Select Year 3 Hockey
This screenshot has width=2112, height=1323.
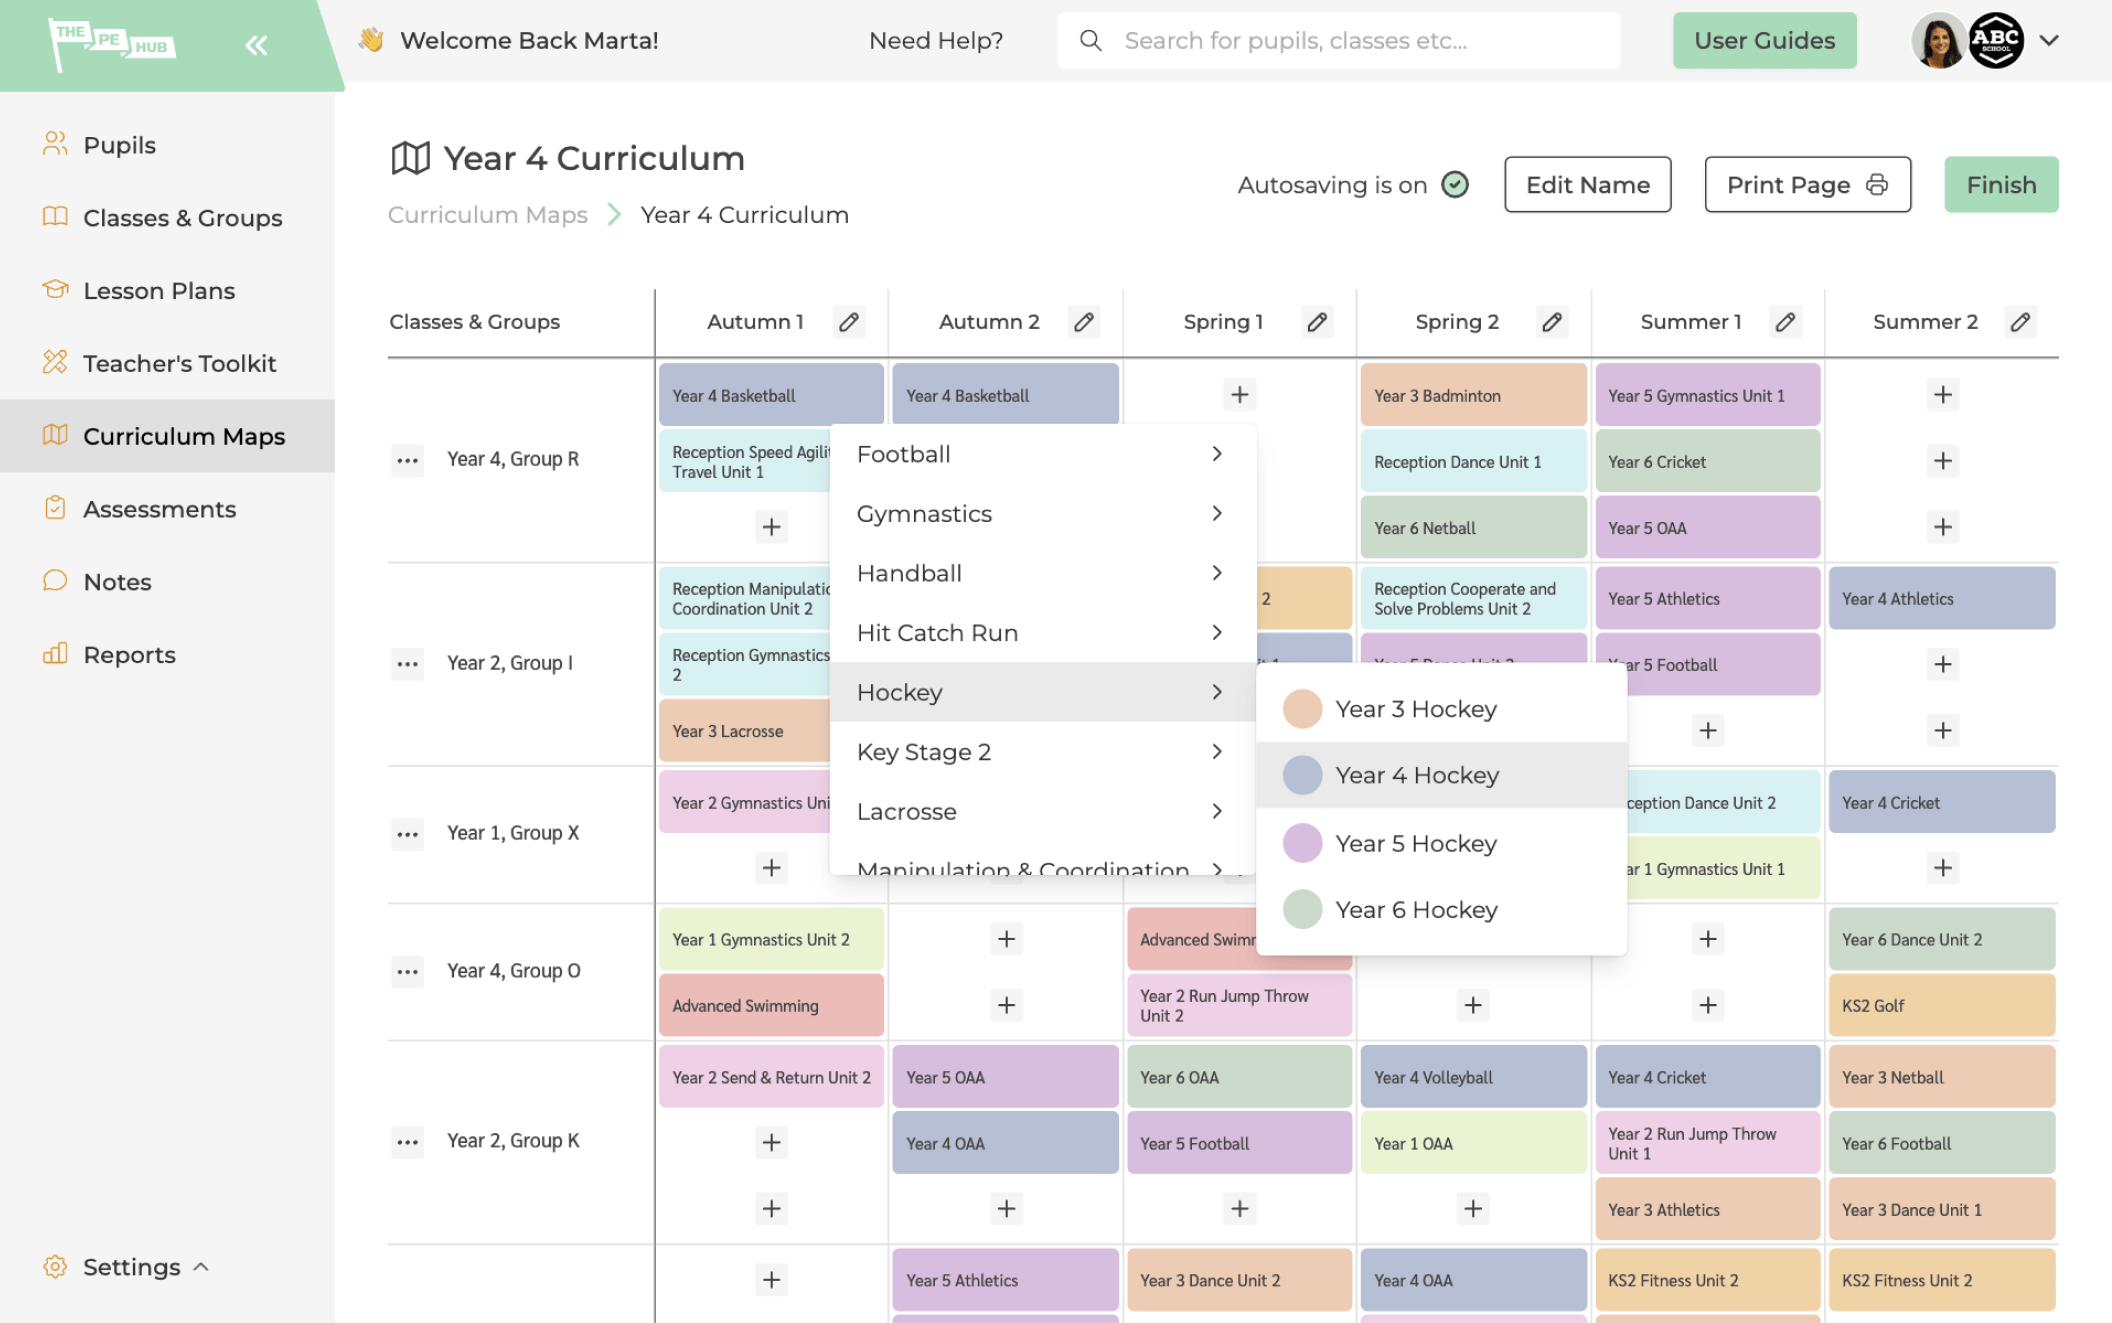click(1441, 709)
